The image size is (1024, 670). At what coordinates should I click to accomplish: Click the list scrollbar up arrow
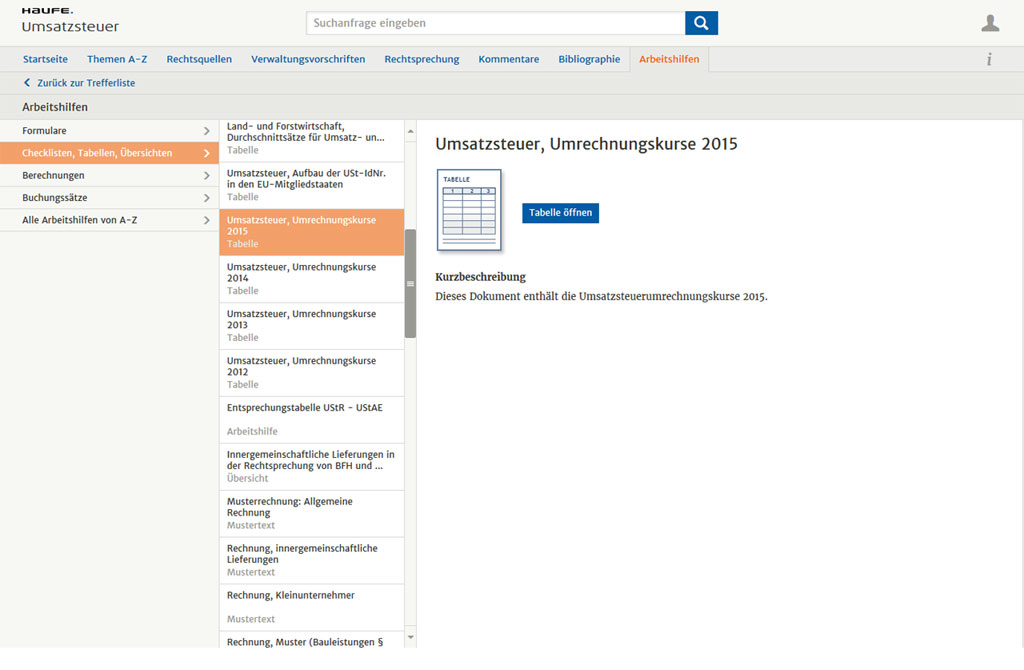[410, 131]
